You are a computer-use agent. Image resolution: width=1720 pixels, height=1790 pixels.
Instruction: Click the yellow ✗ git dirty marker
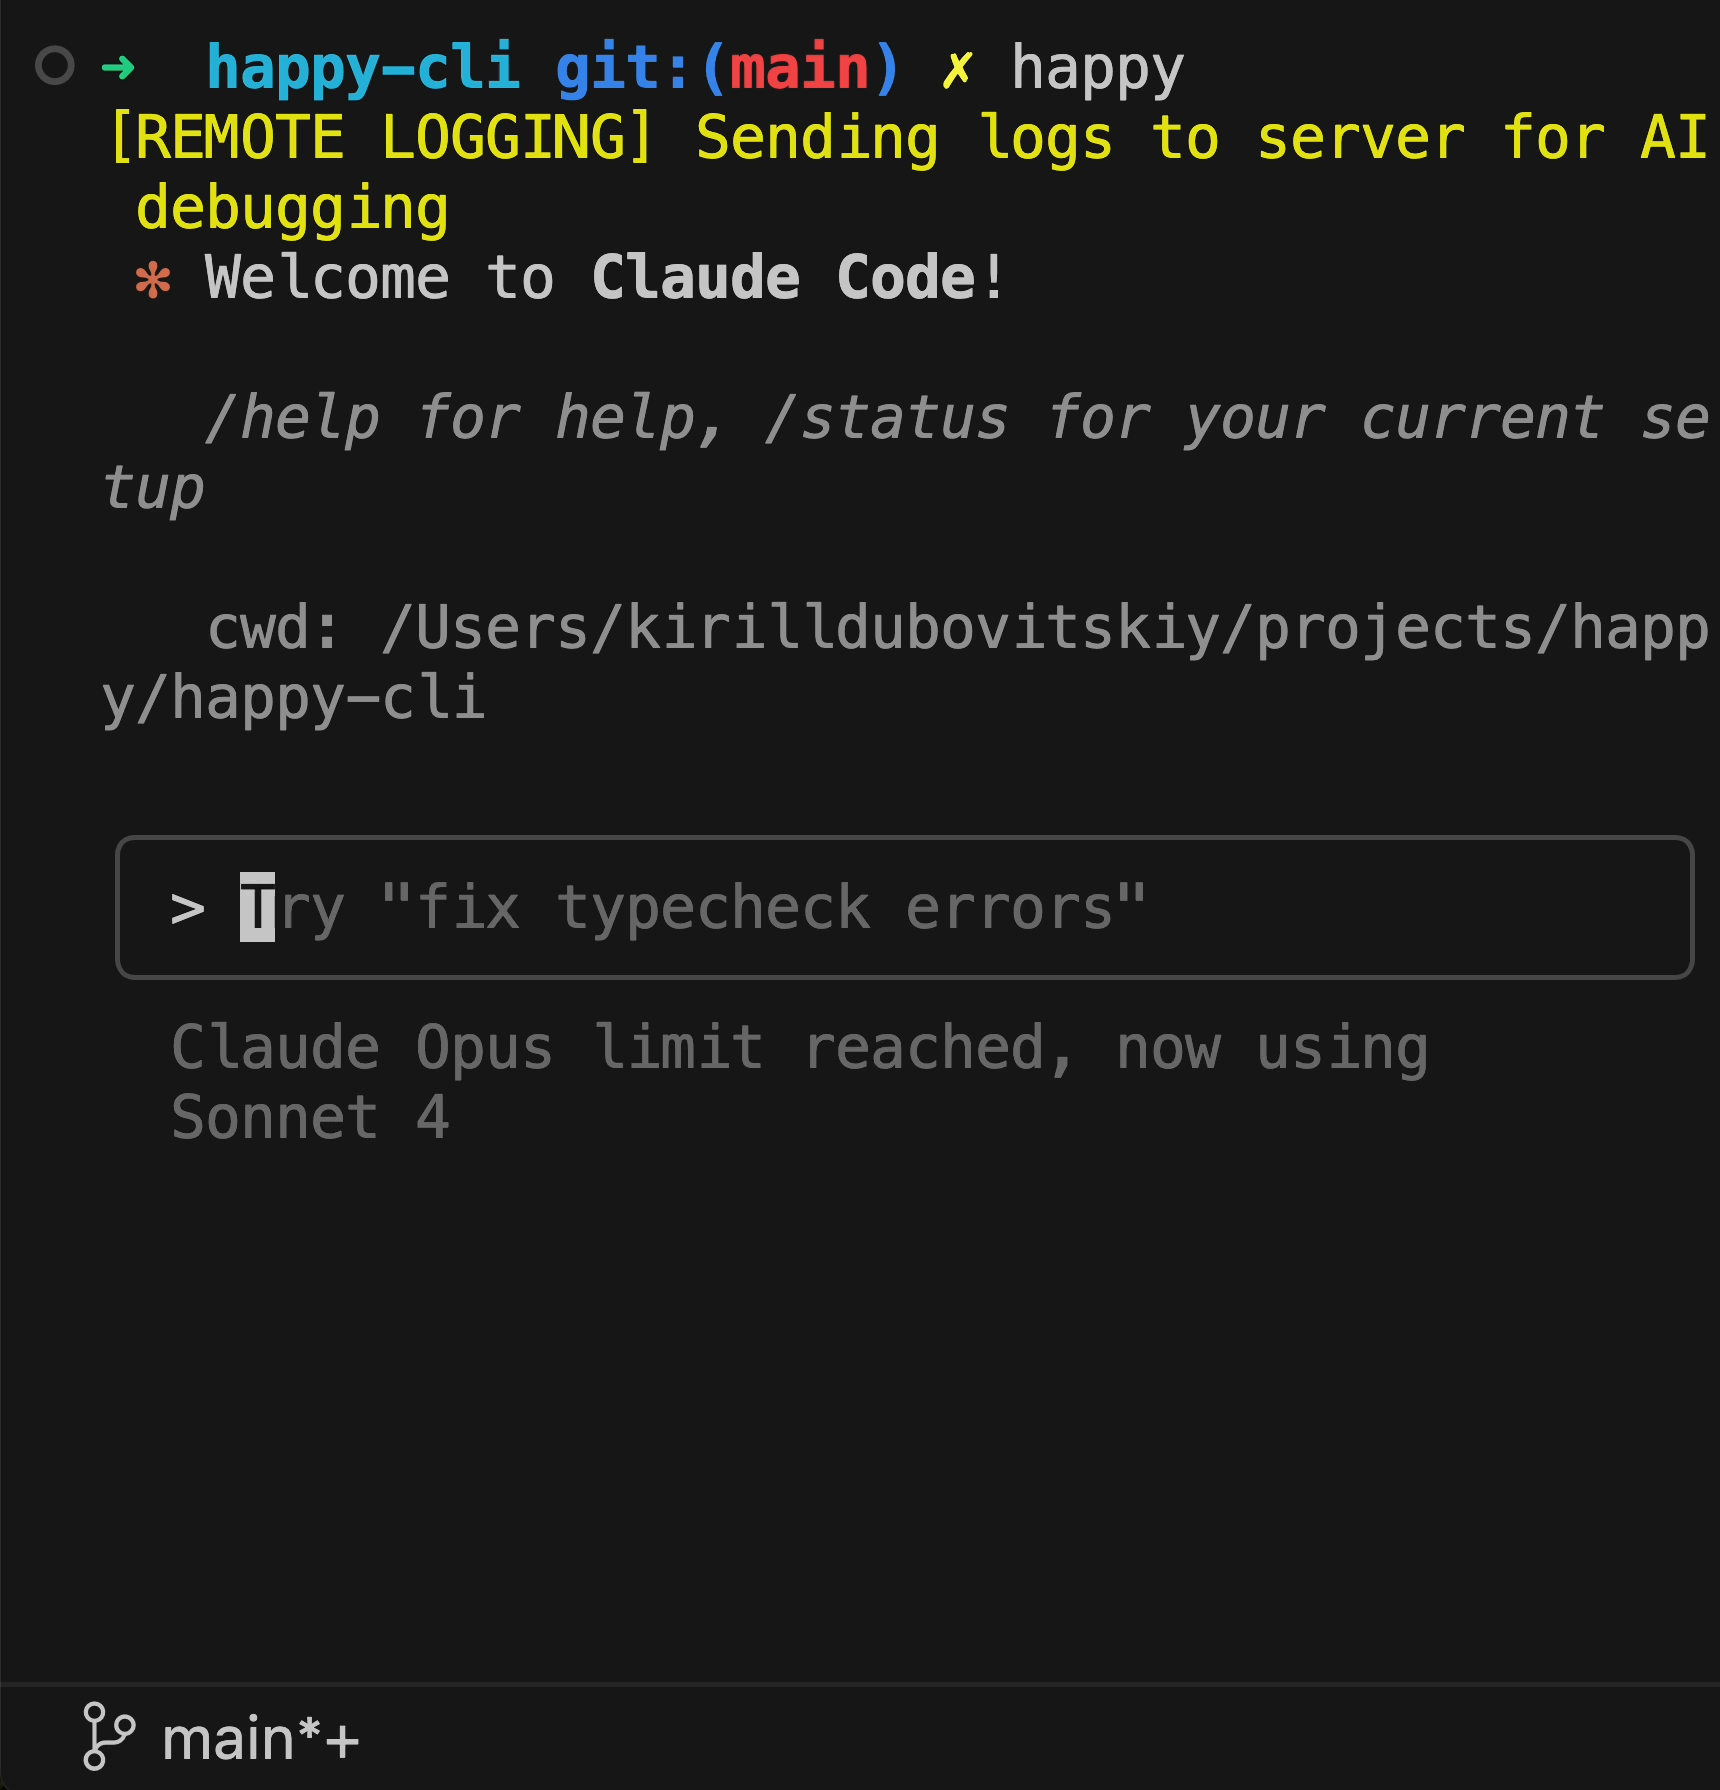956,68
